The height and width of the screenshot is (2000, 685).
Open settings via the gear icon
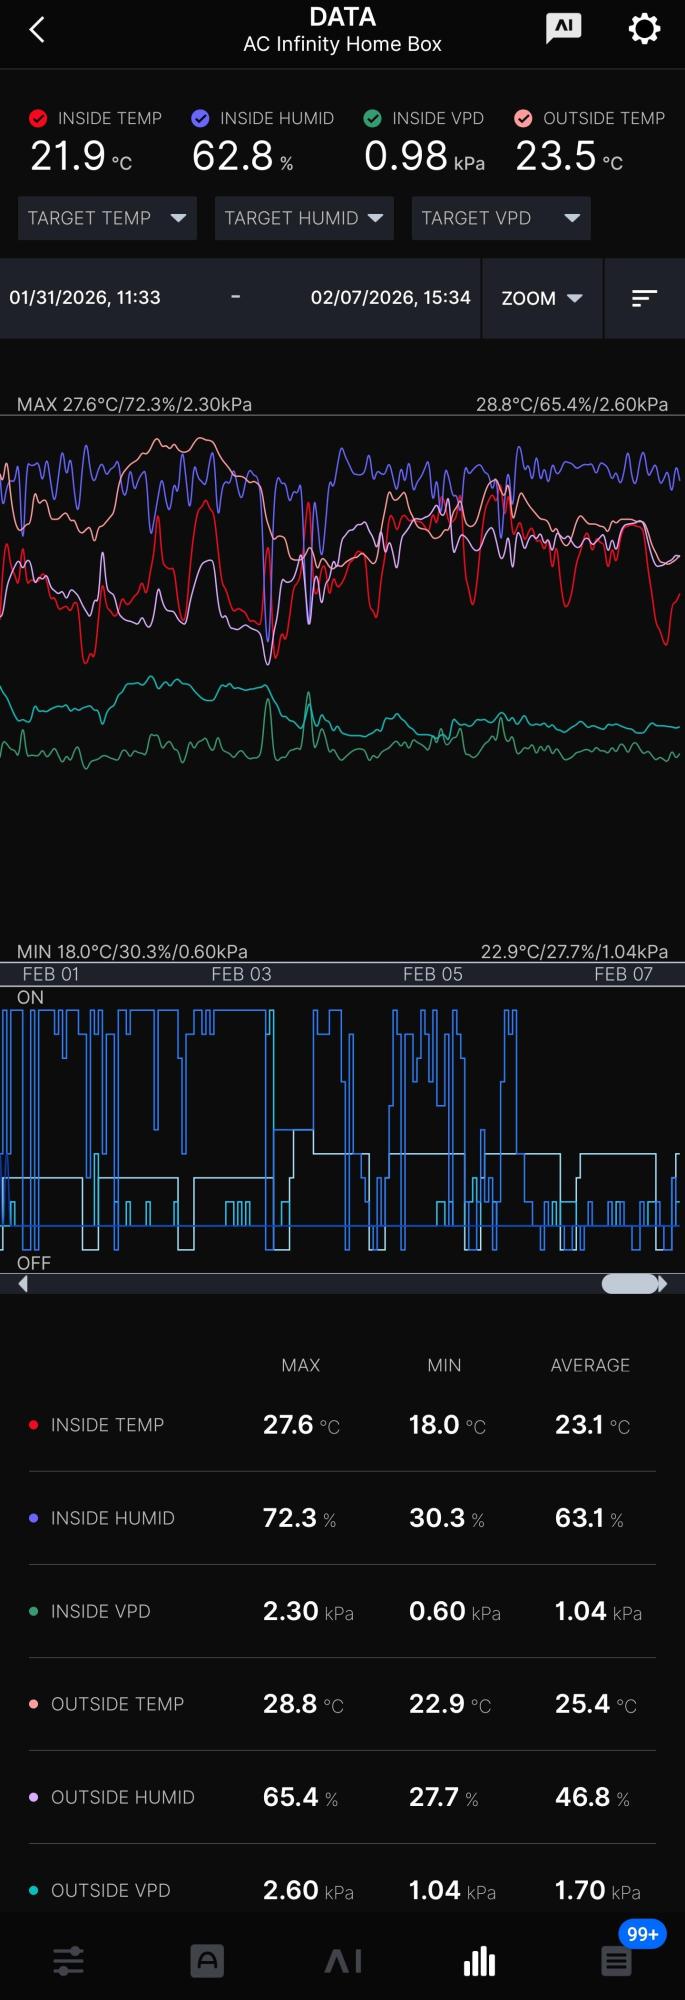[644, 29]
